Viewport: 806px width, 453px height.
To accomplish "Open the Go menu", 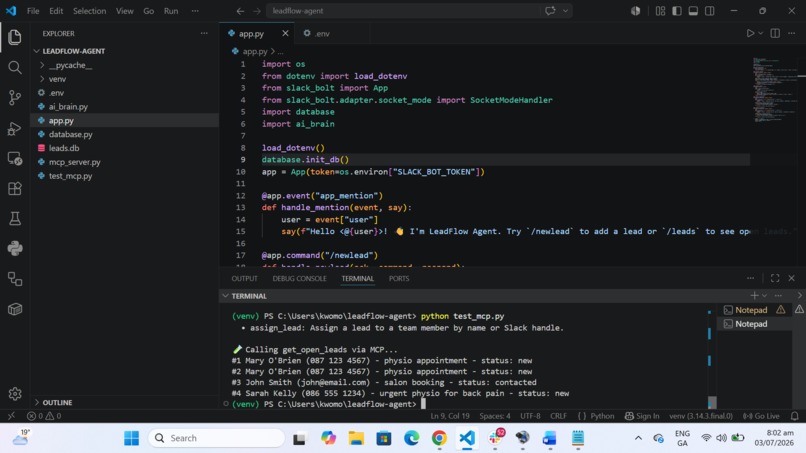I will (149, 11).
